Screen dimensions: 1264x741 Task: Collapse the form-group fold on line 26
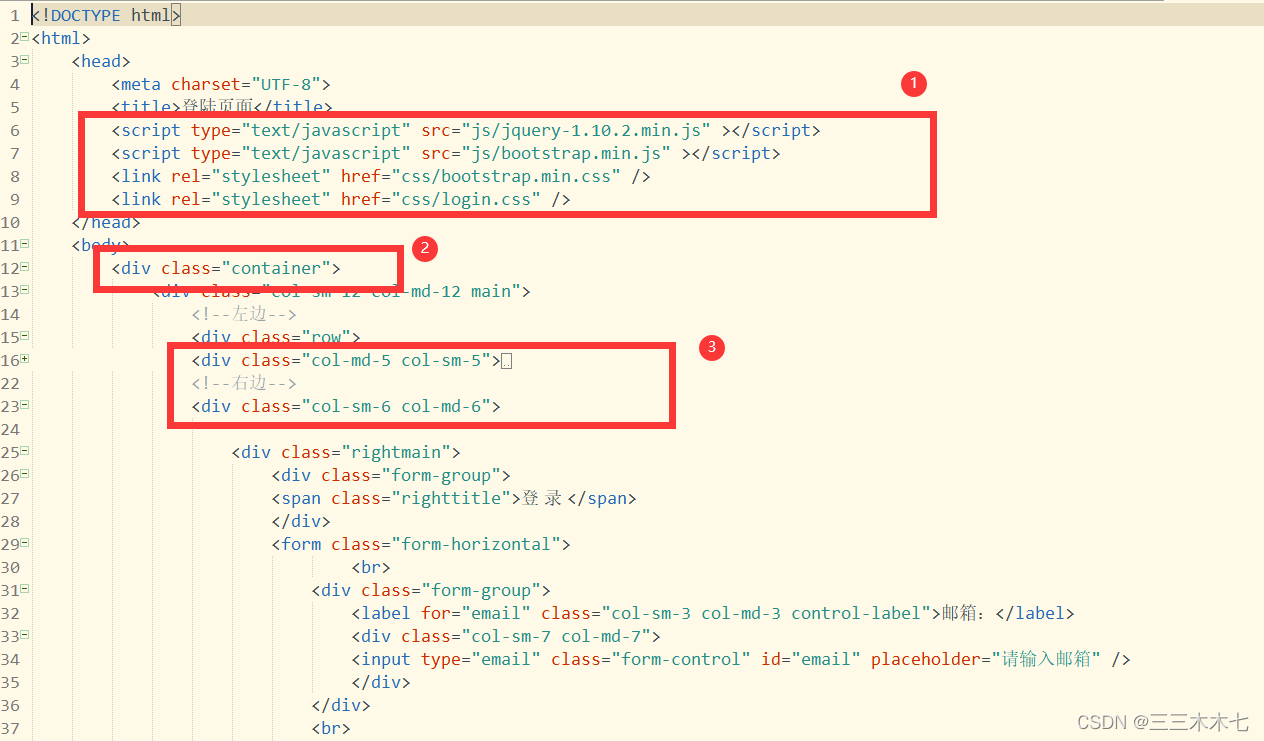coord(24,475)
